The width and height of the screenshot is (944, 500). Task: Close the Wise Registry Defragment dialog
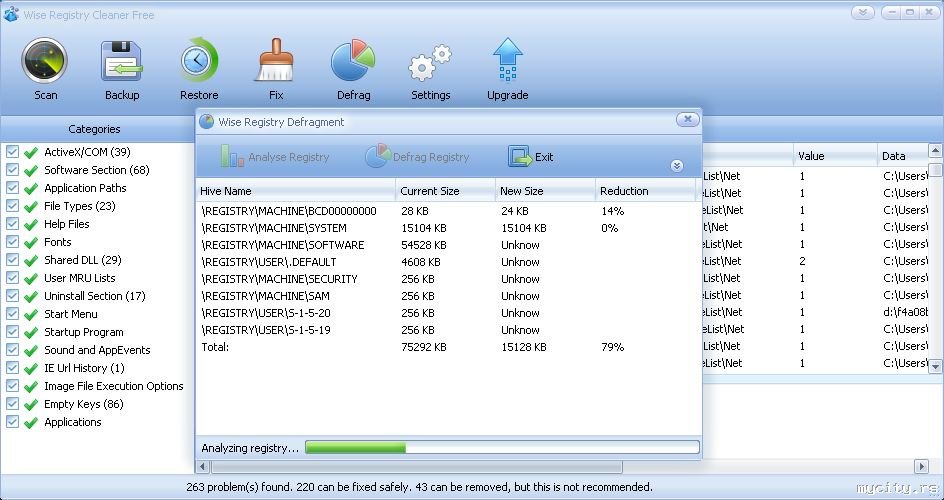[687, 120]
